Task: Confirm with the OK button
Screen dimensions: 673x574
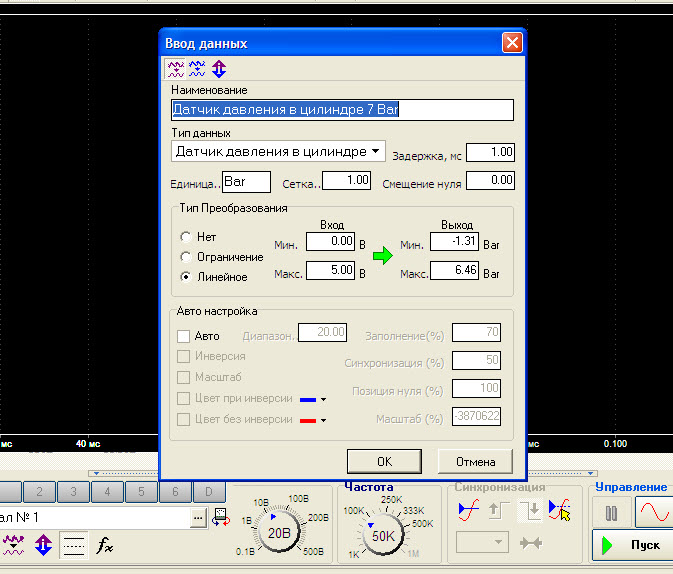Action: (x=384, y=462)
